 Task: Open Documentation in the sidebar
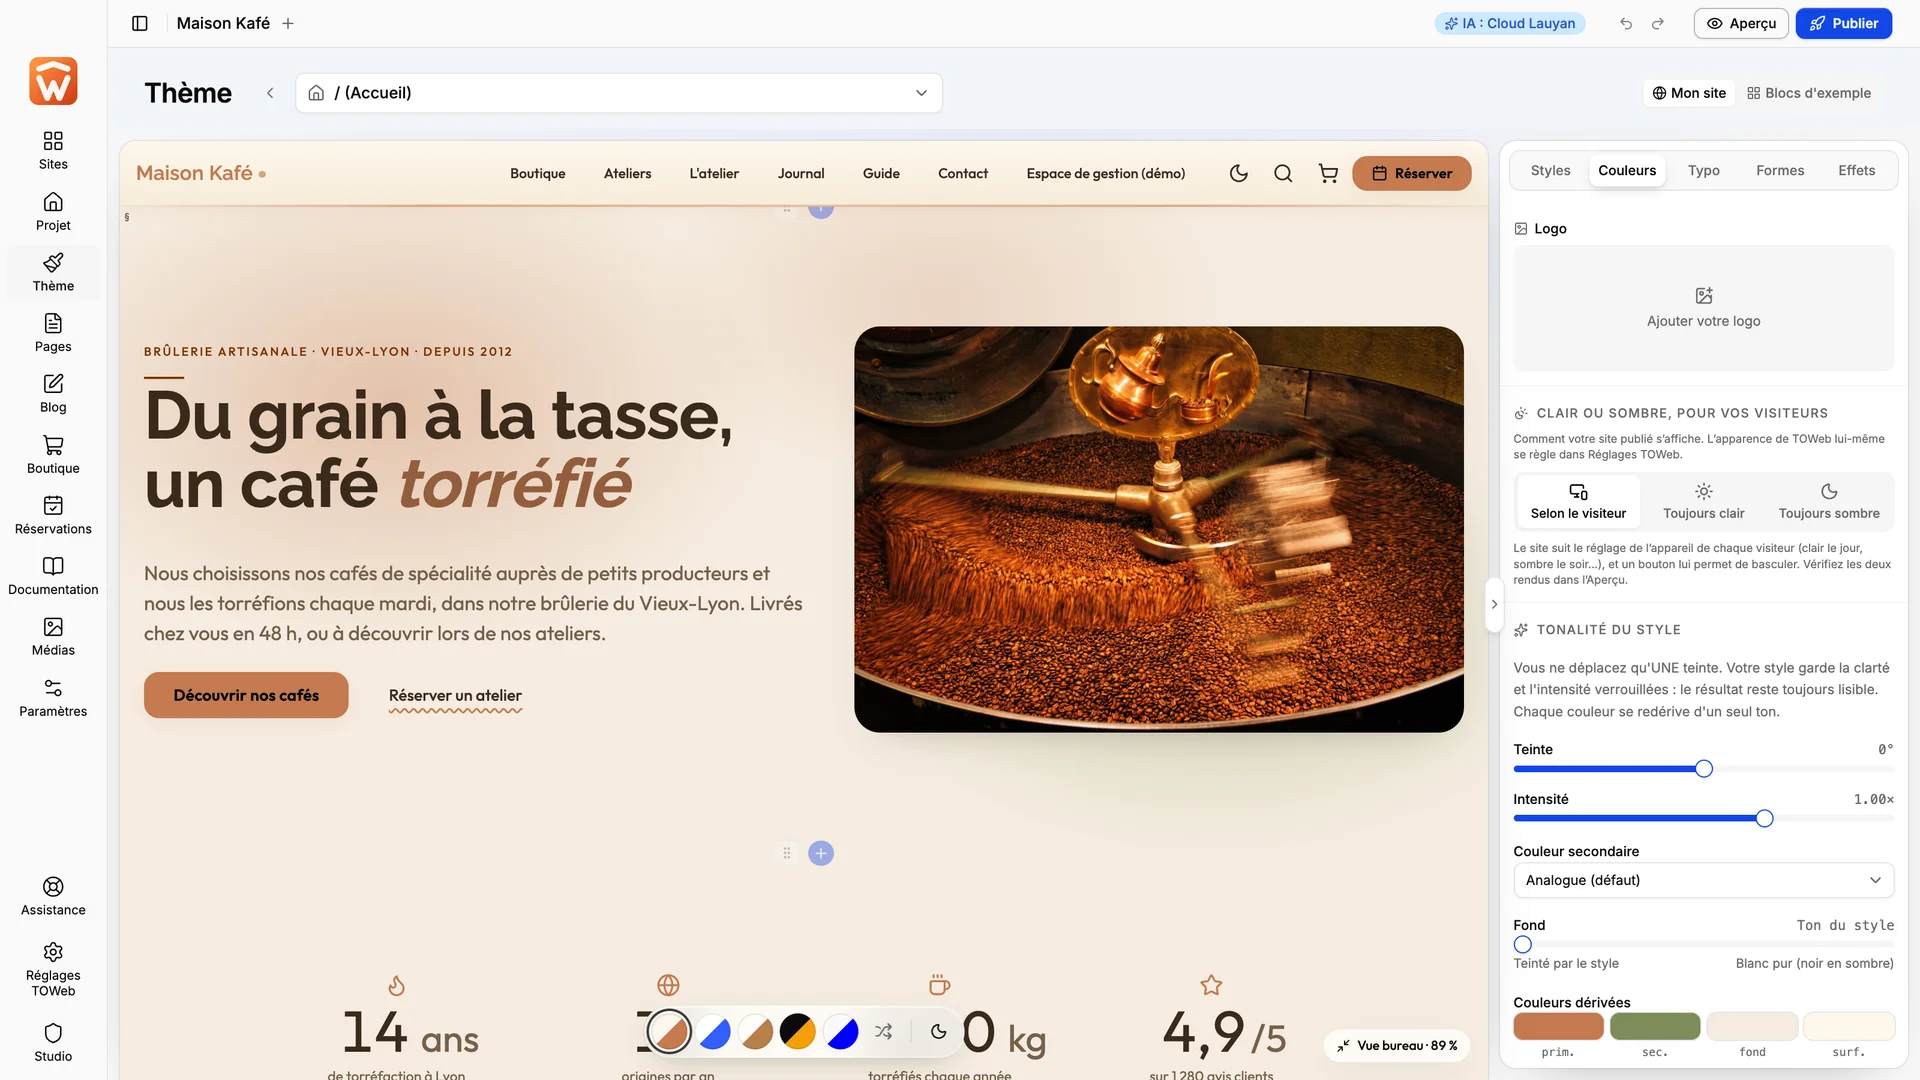pyautogui.click(x=53, y=577)
